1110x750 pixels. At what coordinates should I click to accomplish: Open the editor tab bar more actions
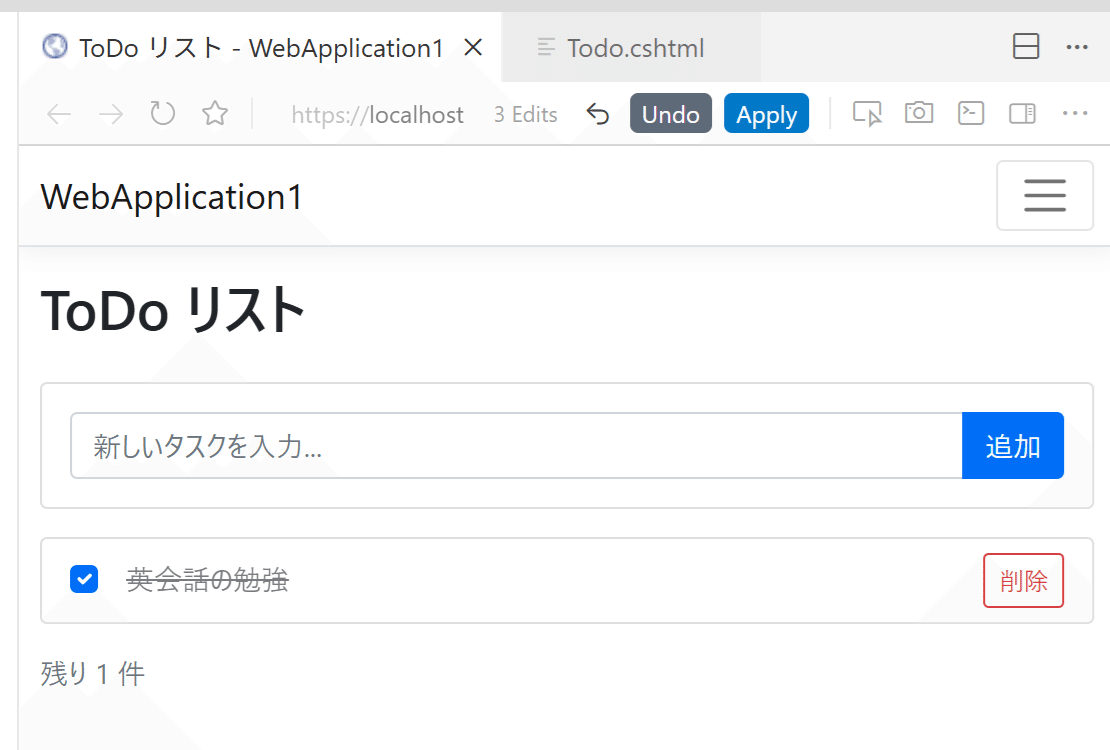coord(1077,47)
